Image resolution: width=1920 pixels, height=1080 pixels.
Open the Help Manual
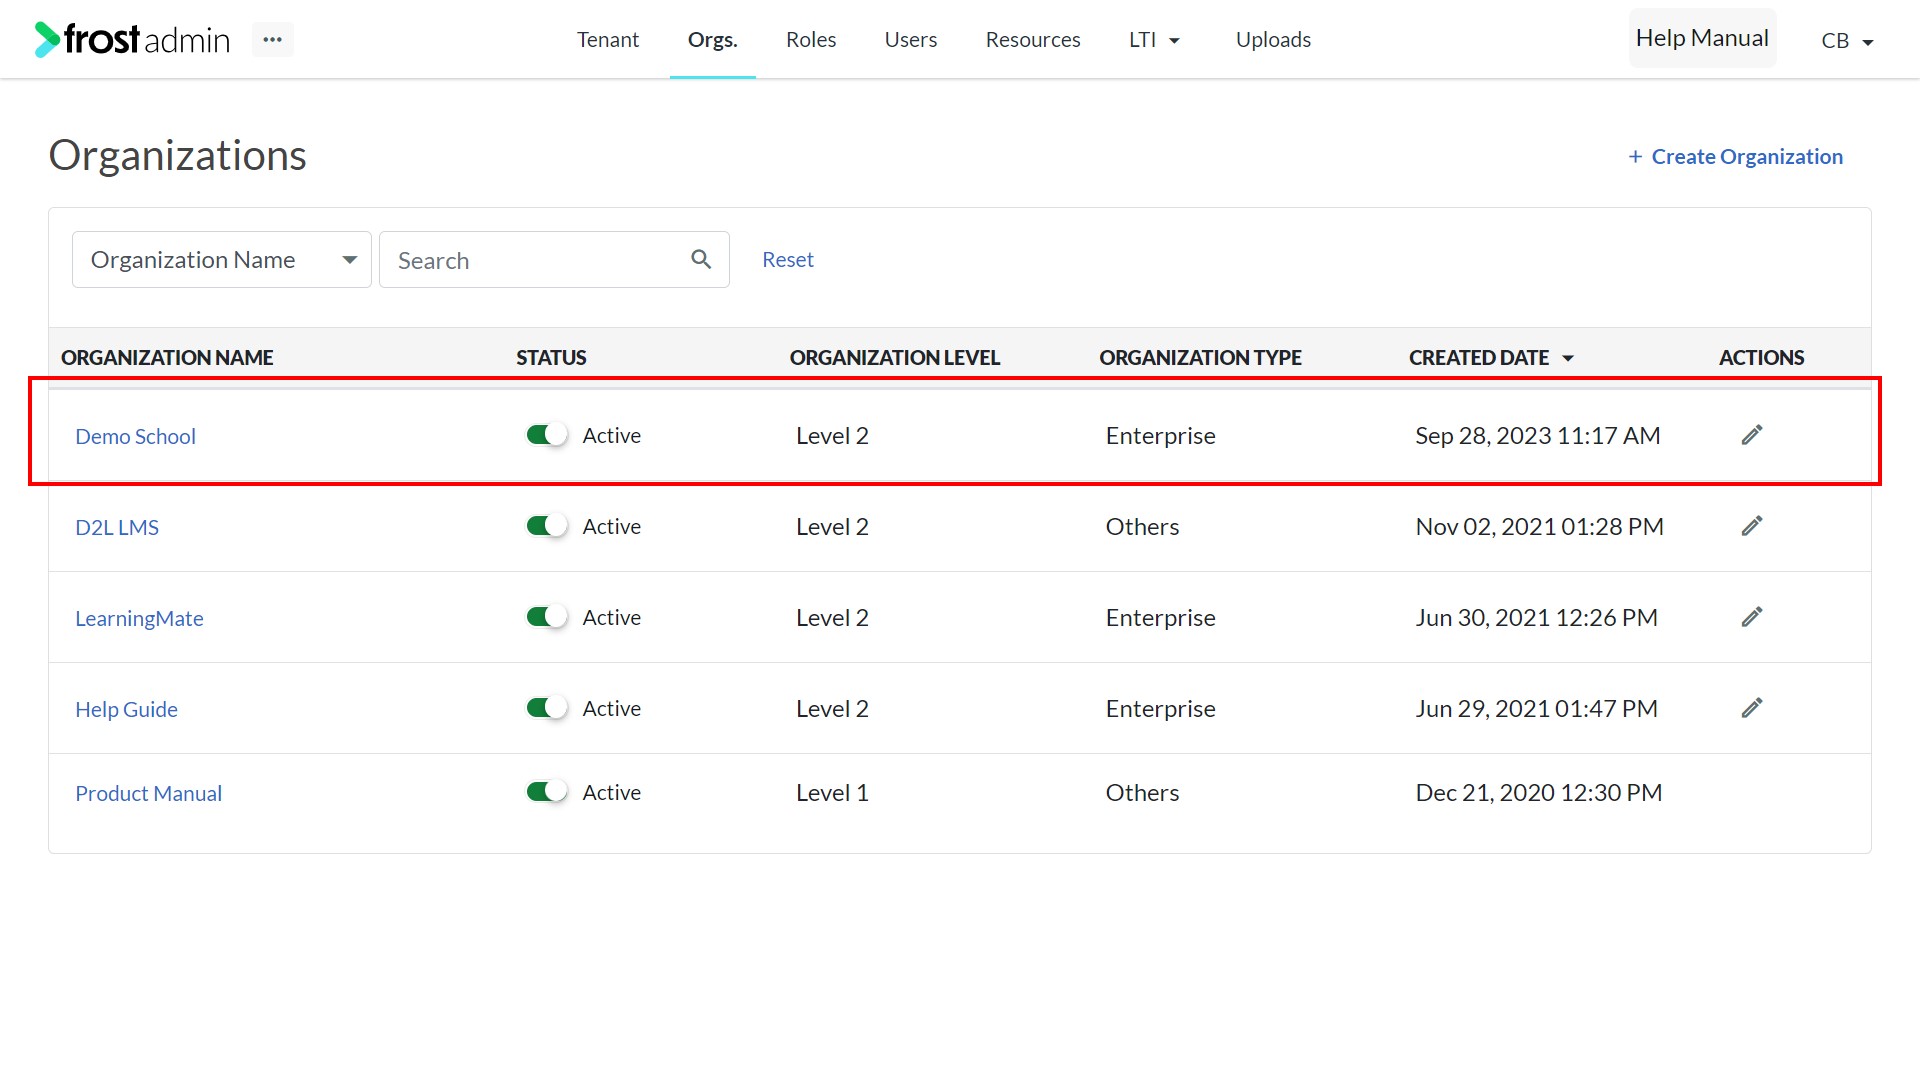pos(1702,38)
